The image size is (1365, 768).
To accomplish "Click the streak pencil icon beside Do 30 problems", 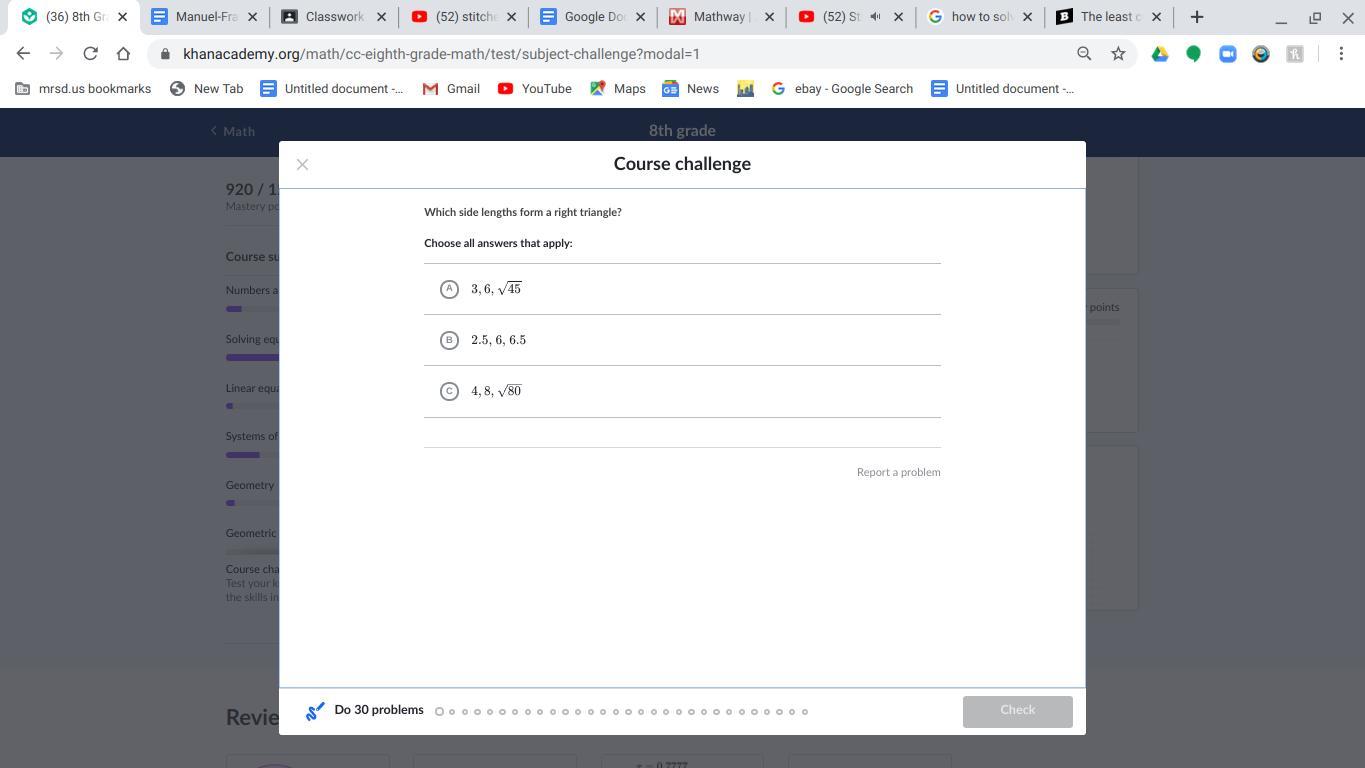I will (315, 711).
